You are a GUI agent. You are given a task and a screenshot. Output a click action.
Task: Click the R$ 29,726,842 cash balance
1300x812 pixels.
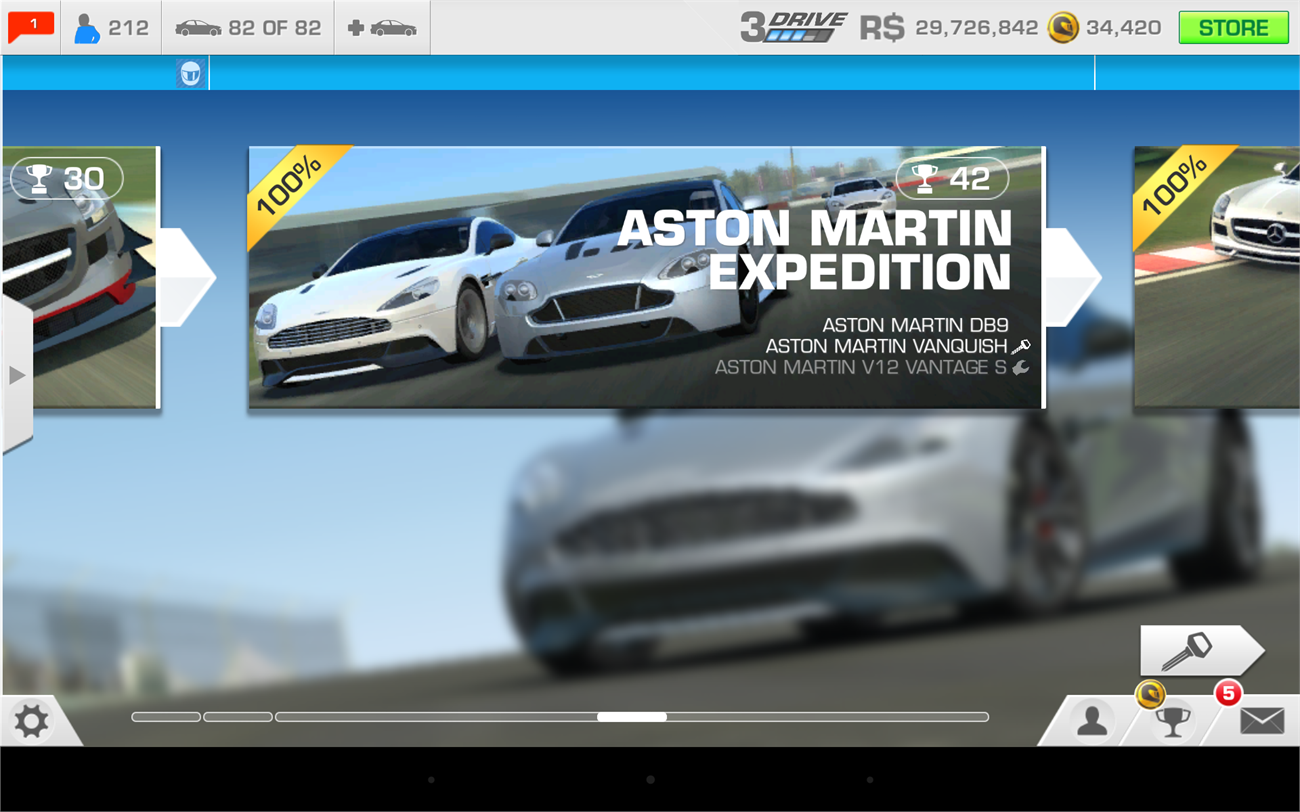[949, 28]
